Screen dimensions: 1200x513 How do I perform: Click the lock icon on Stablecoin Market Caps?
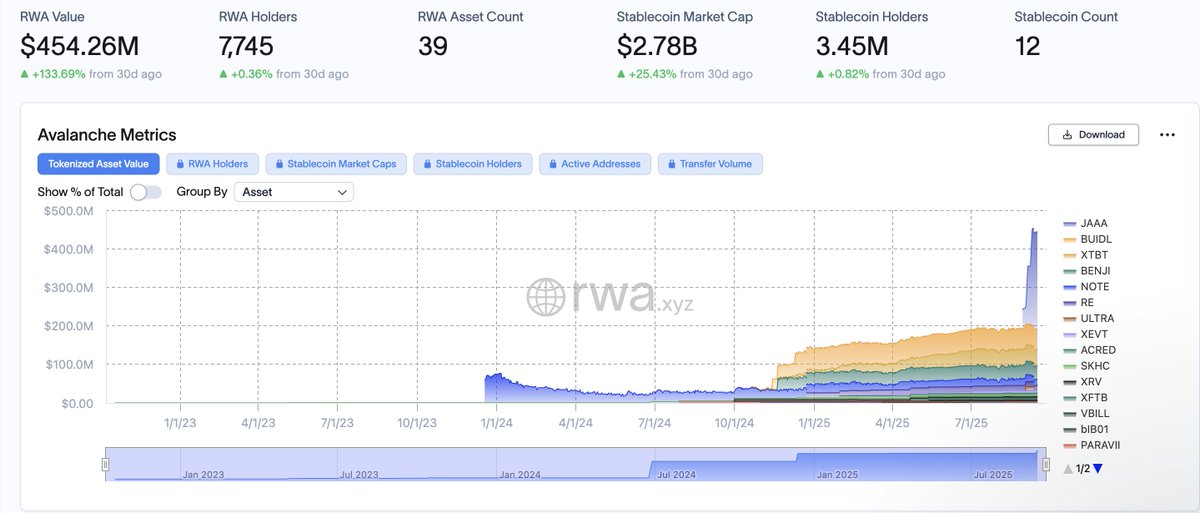279,164
